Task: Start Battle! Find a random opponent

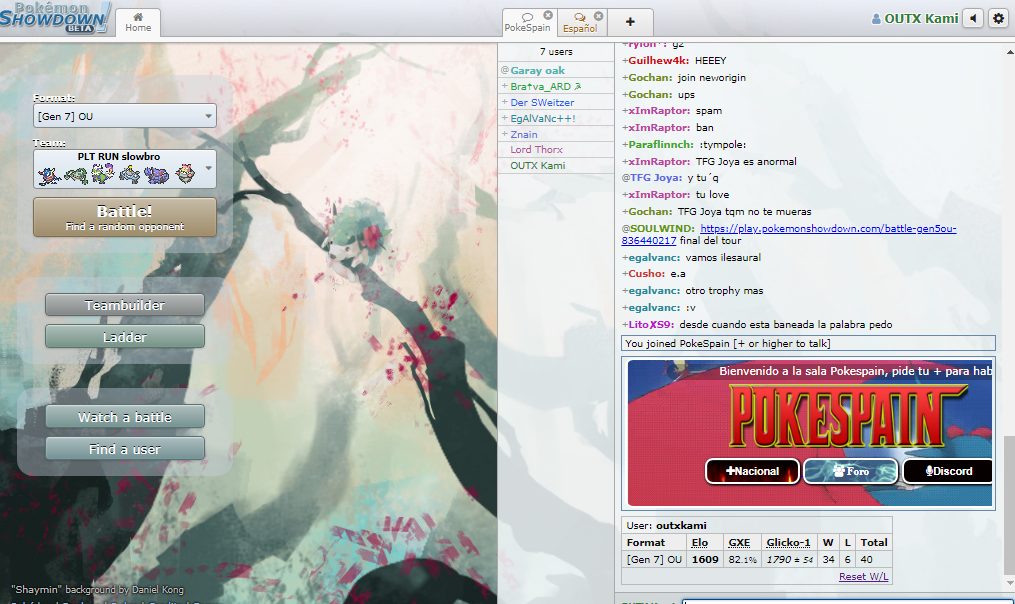Action: 125,217
